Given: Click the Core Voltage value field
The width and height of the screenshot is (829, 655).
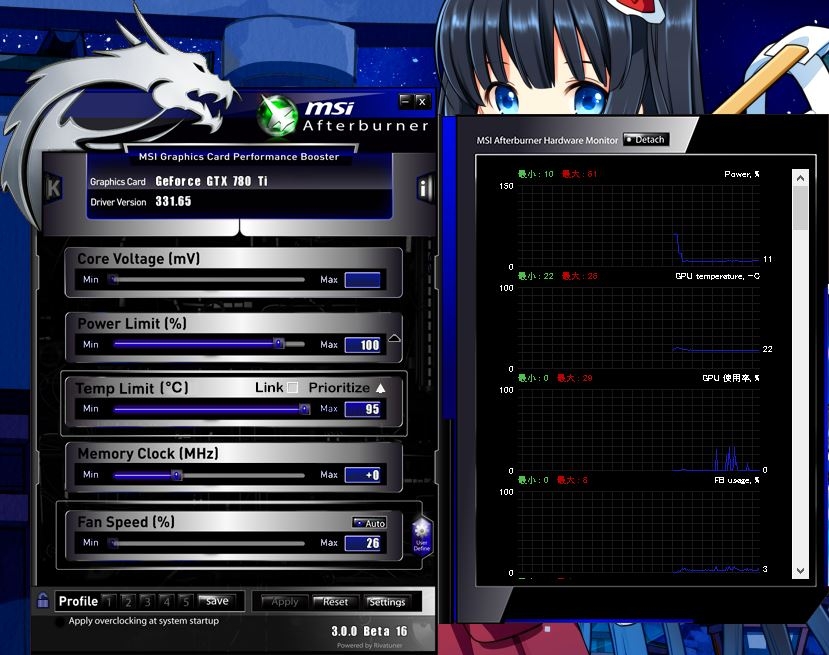Looking at the screenshot, I should [x=363, y=280].
